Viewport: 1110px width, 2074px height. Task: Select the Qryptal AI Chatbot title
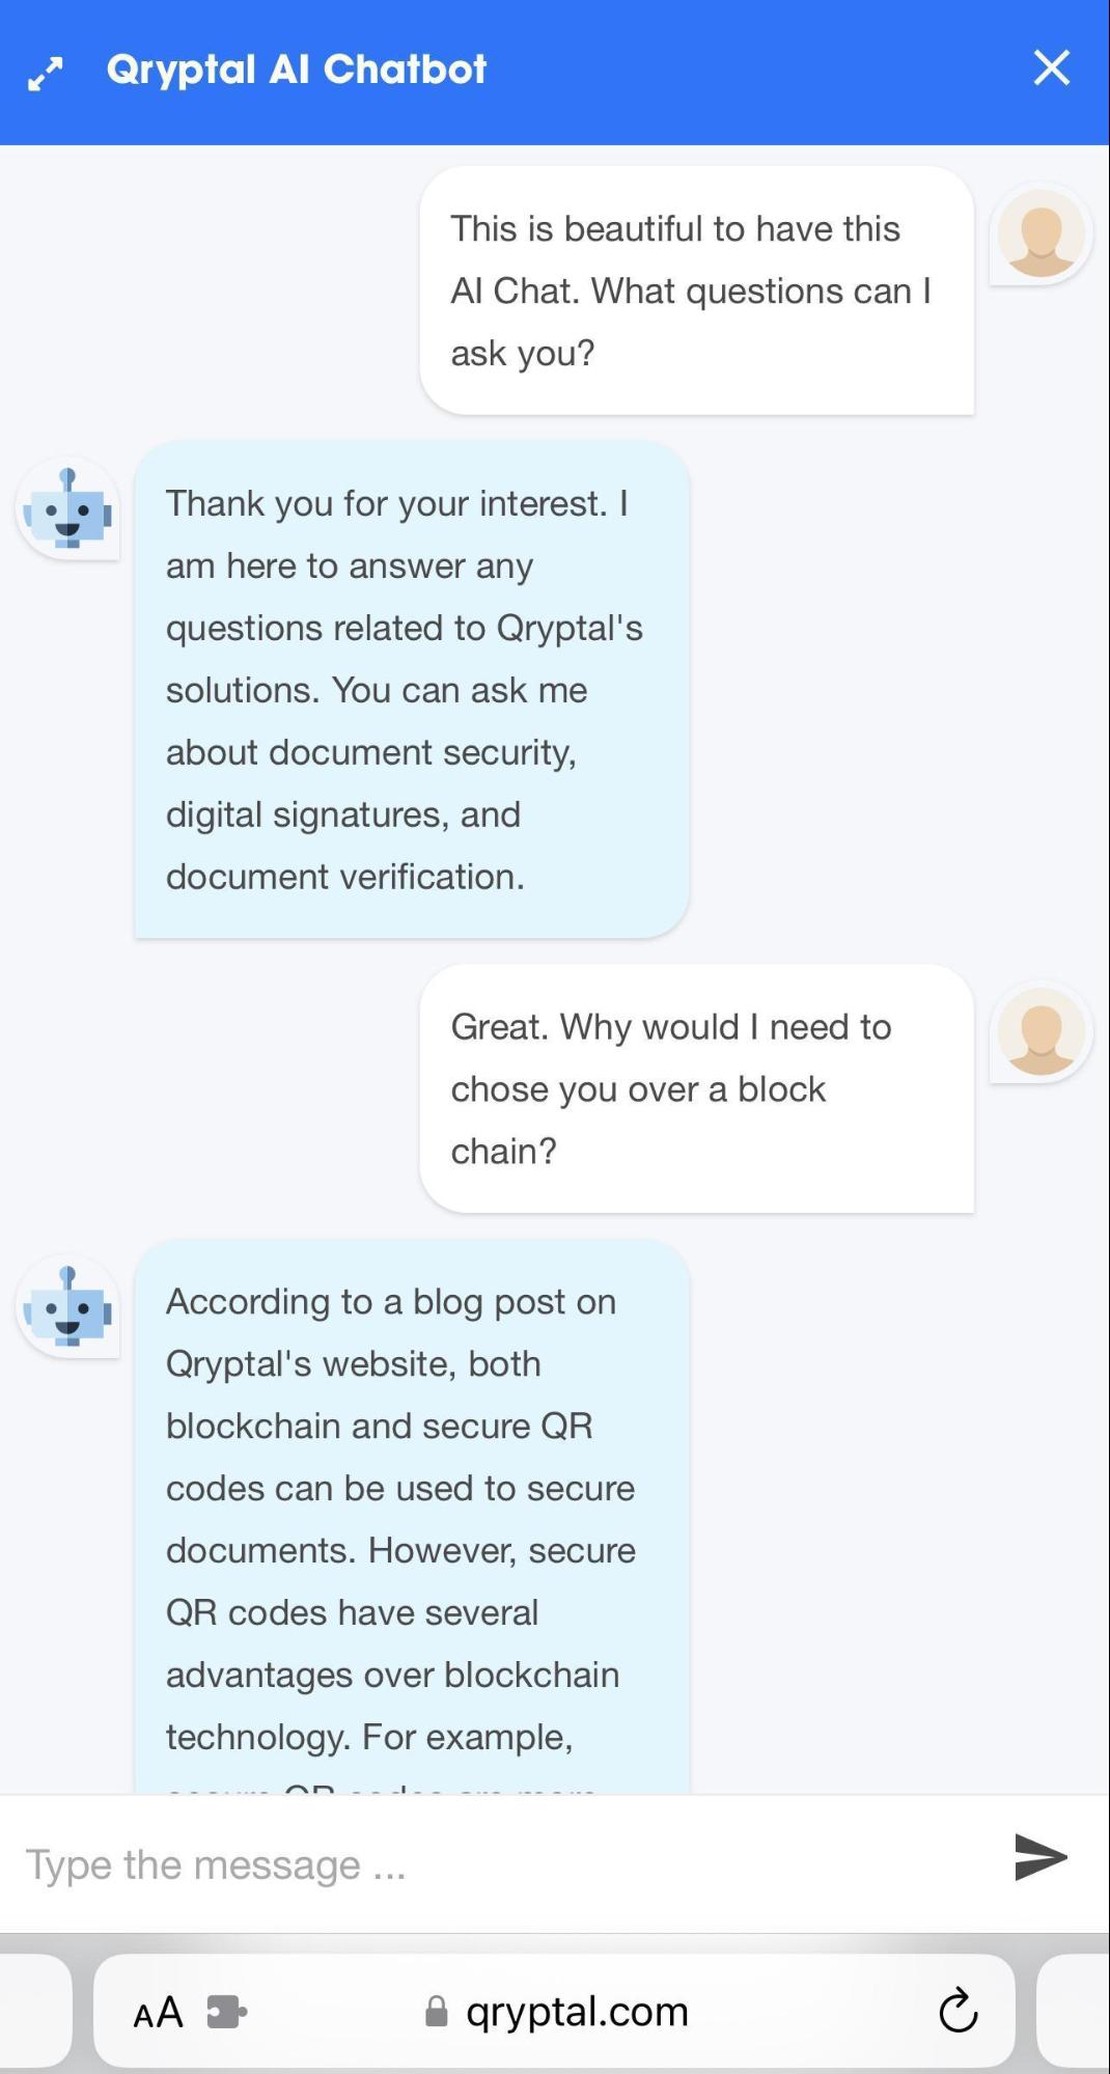(295, 68)
